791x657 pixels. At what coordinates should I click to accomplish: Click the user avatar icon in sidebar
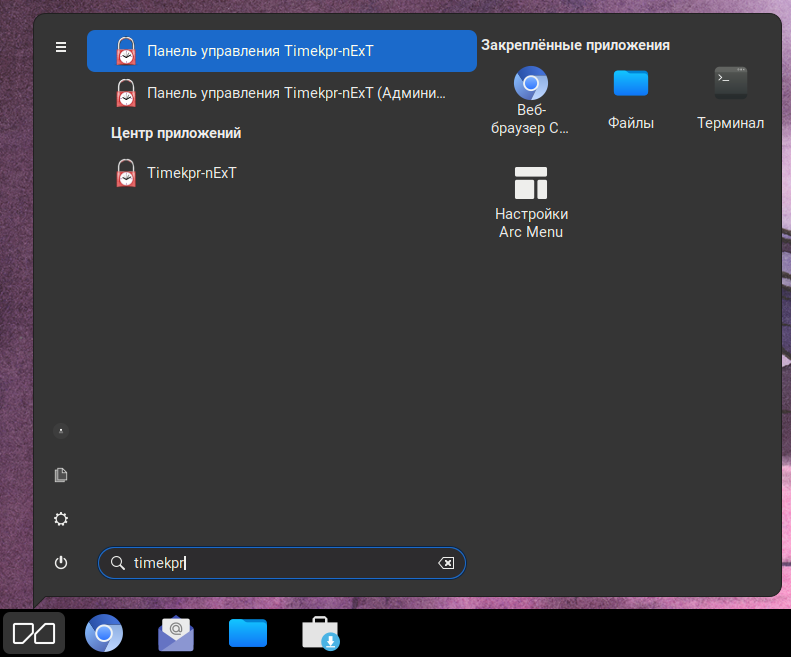61,430
